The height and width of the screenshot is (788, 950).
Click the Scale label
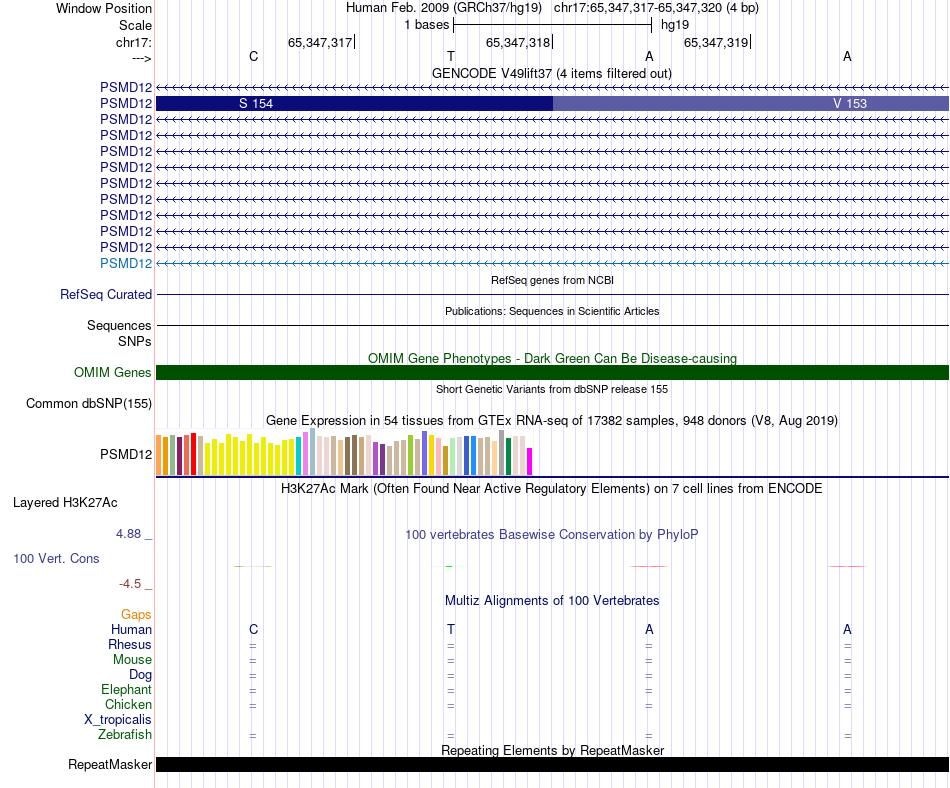tap(135, 25)
